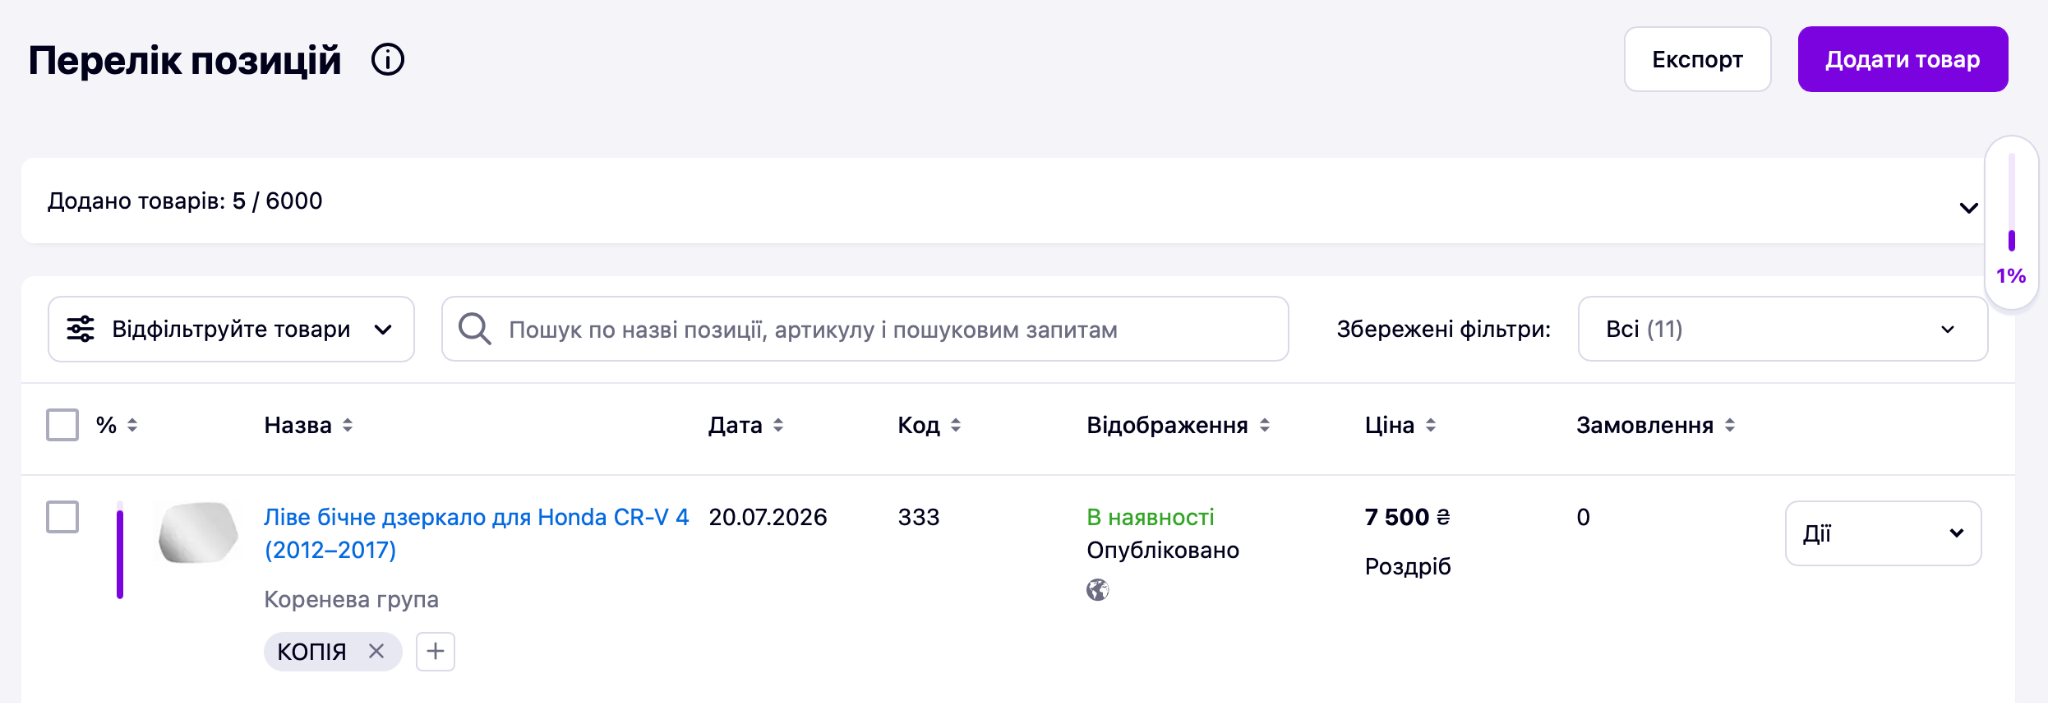Click the Експорт button

[x=1697, y=59]
